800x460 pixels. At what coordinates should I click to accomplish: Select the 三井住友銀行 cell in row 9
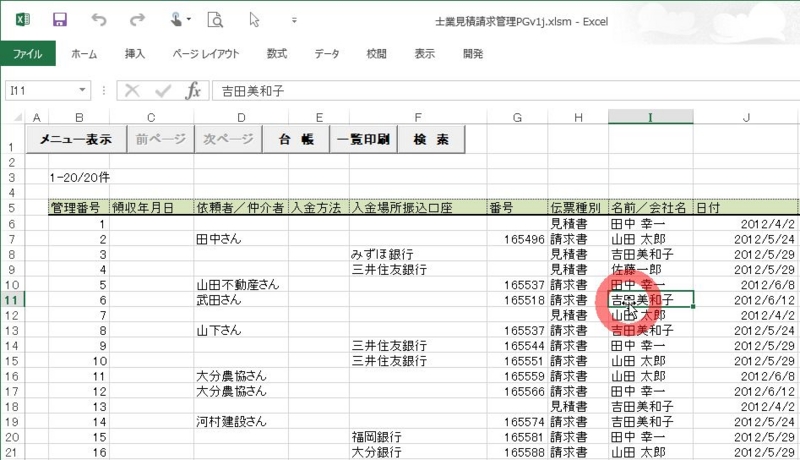coord(418,269)
